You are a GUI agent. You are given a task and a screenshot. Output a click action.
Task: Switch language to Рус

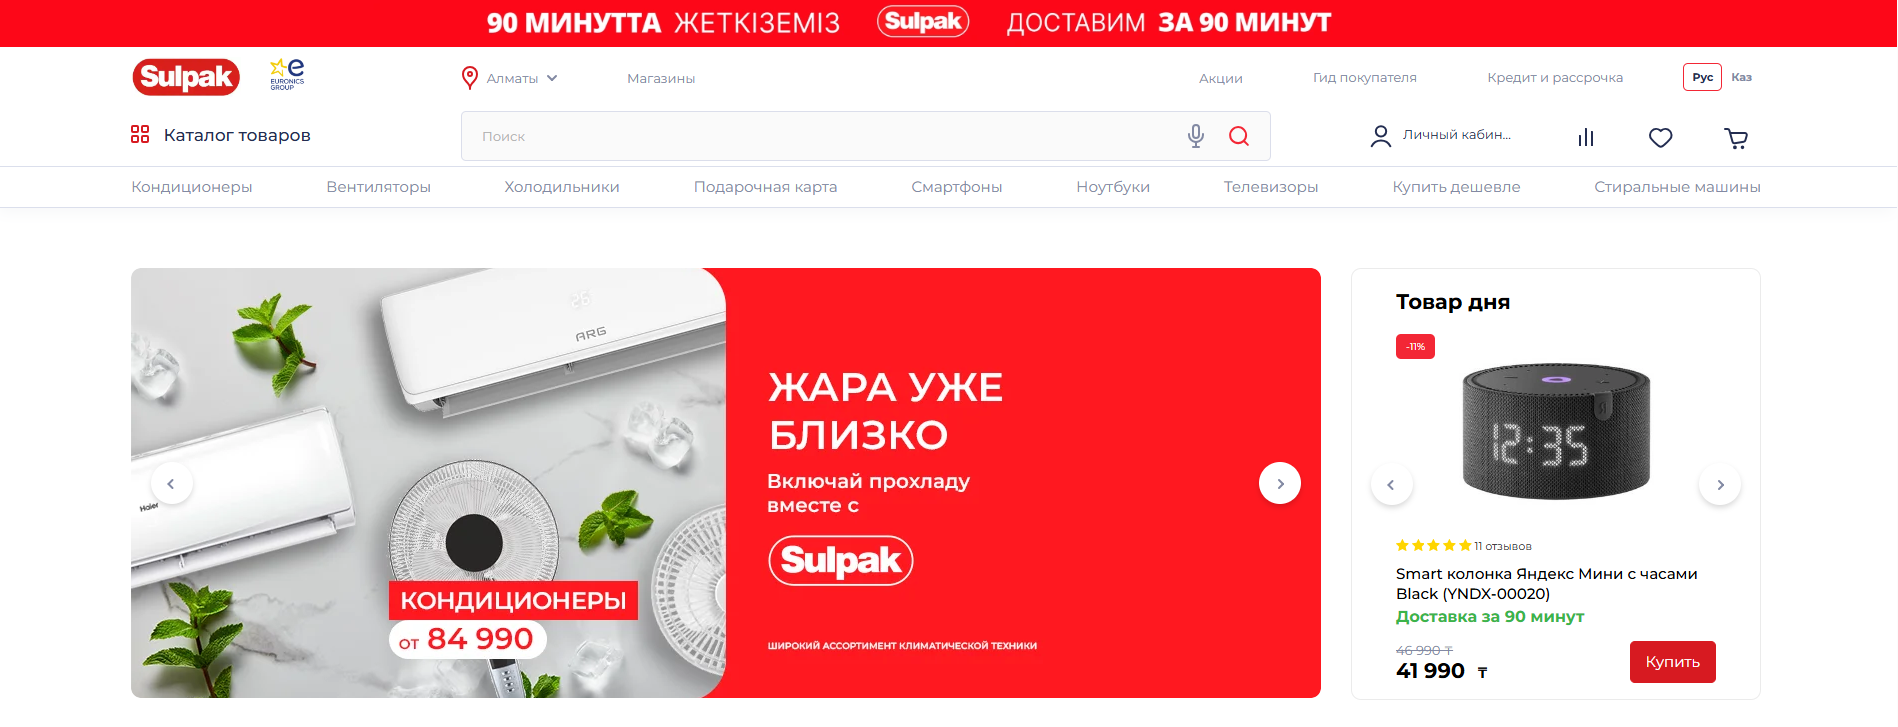point(1702,77)
